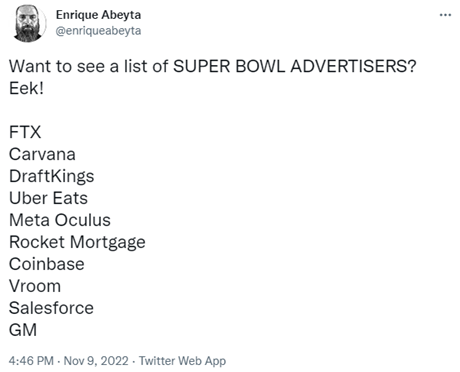The width and height of the screenshot is (460, 372).
Task: Click the word Eek! in the tweet
Action: pyautogui.click(x=26, y=88)
